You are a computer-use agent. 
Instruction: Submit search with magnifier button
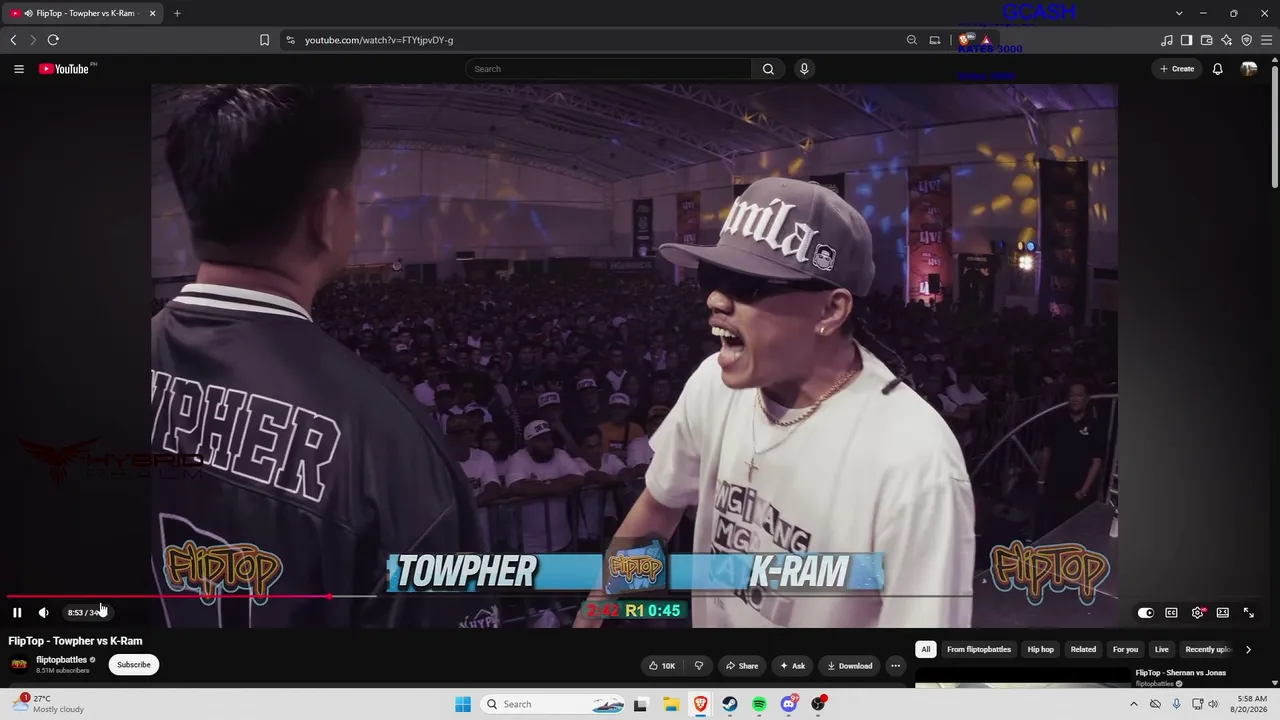click(x=768, y=69)
